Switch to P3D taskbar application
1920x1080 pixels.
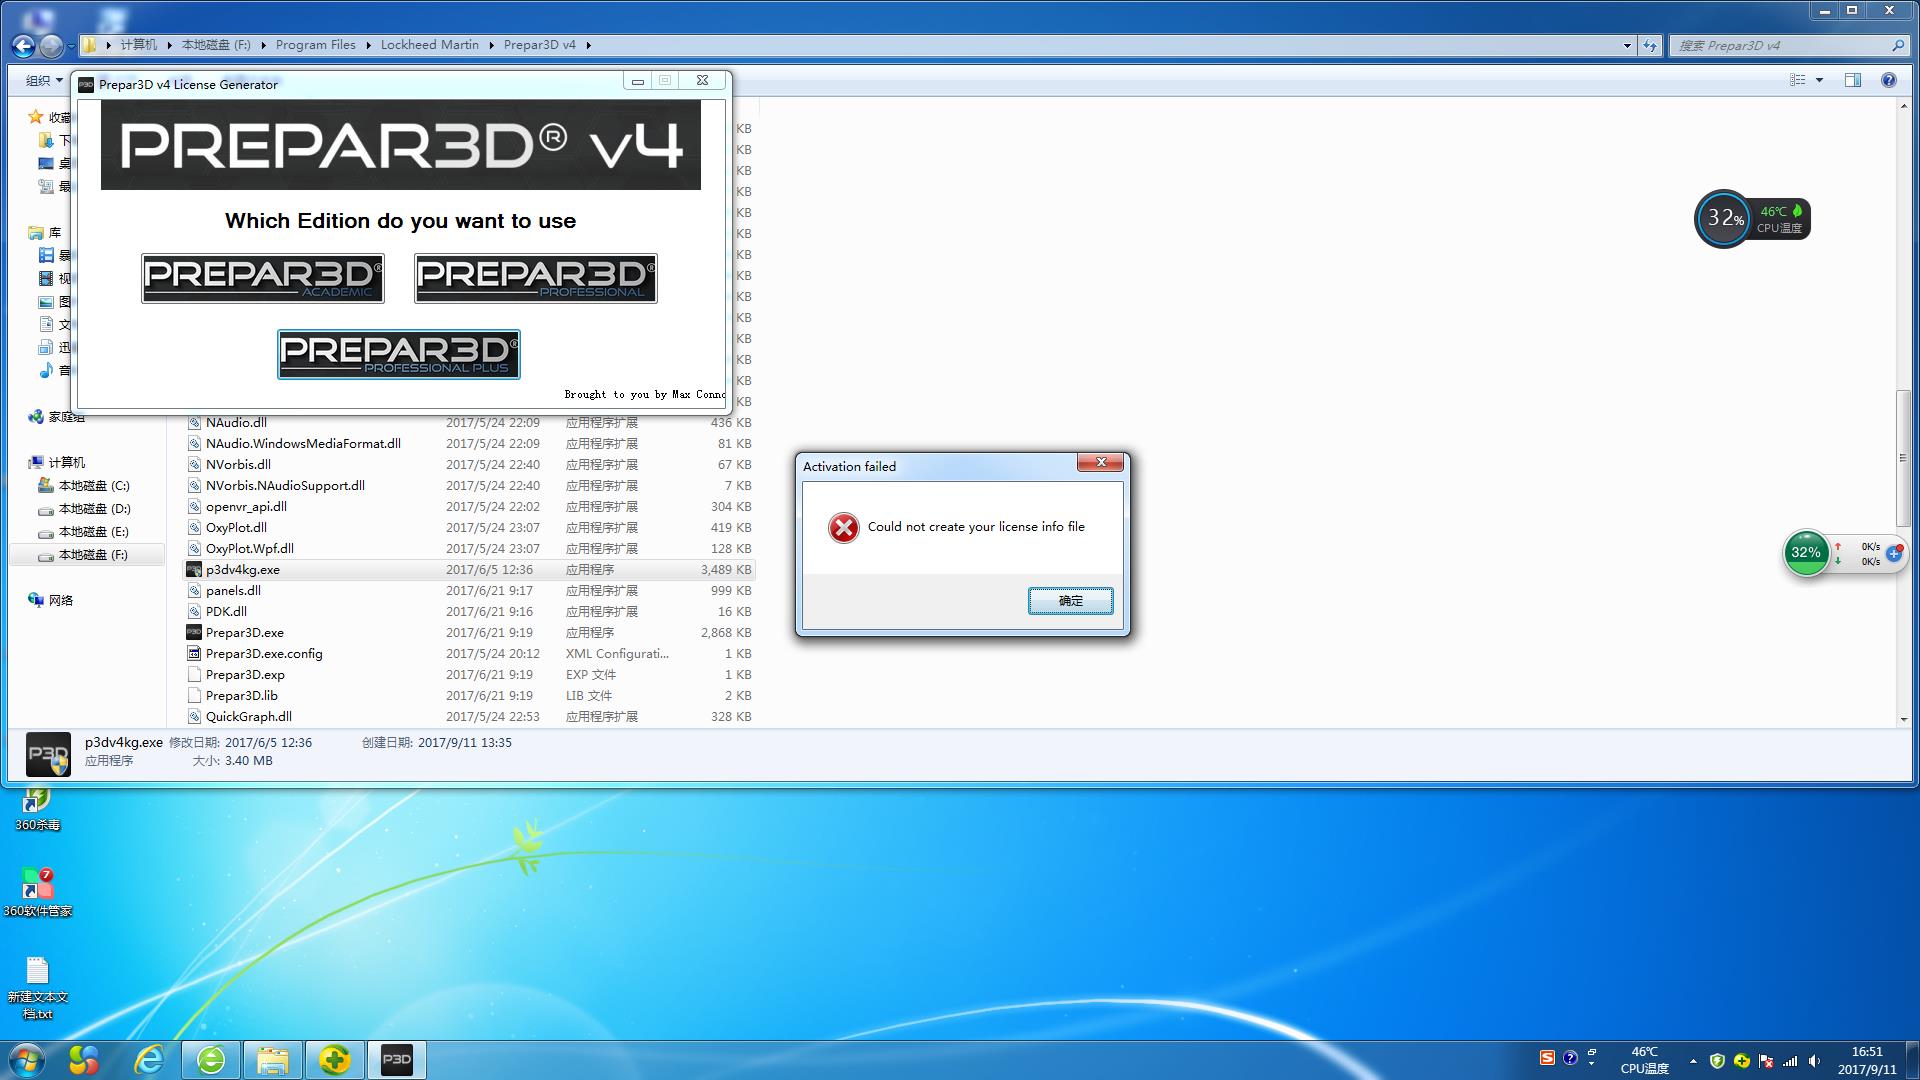[x=397, y=1060]
